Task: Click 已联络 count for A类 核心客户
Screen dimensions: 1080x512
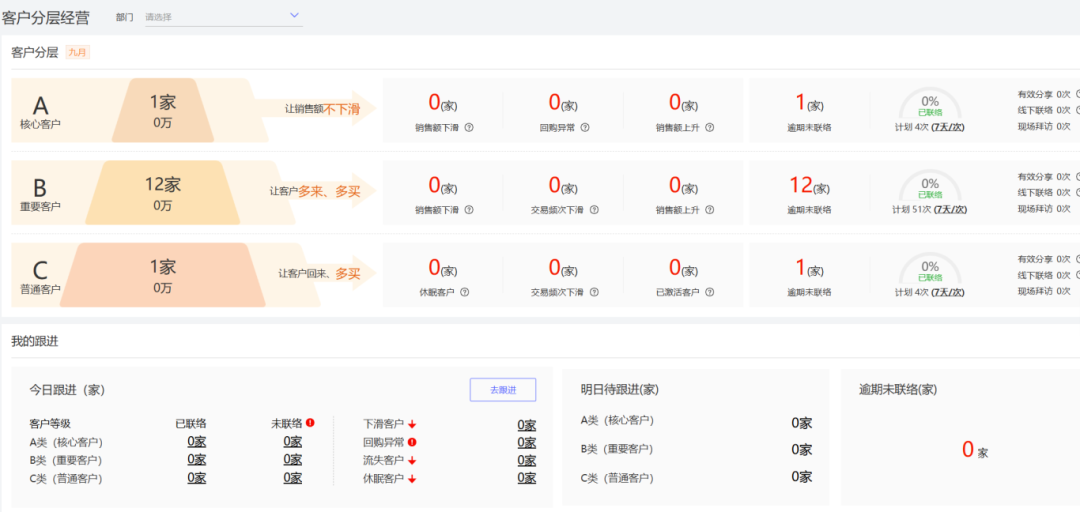Action: pyautogui.click(x=196, y=441)
